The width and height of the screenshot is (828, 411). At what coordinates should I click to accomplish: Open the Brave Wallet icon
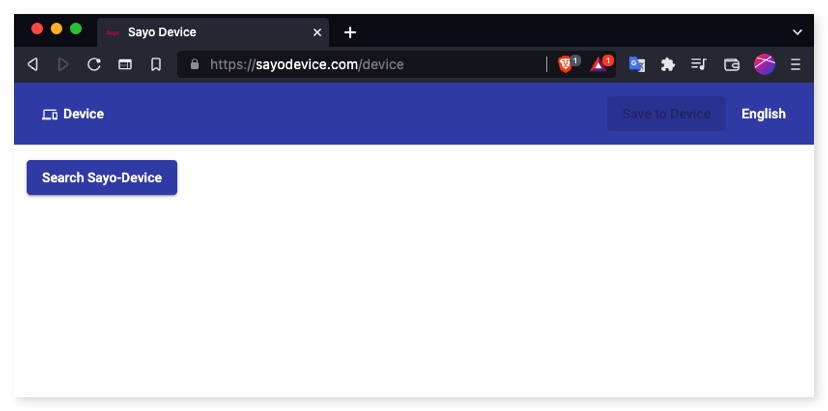(x=731, y=64)
